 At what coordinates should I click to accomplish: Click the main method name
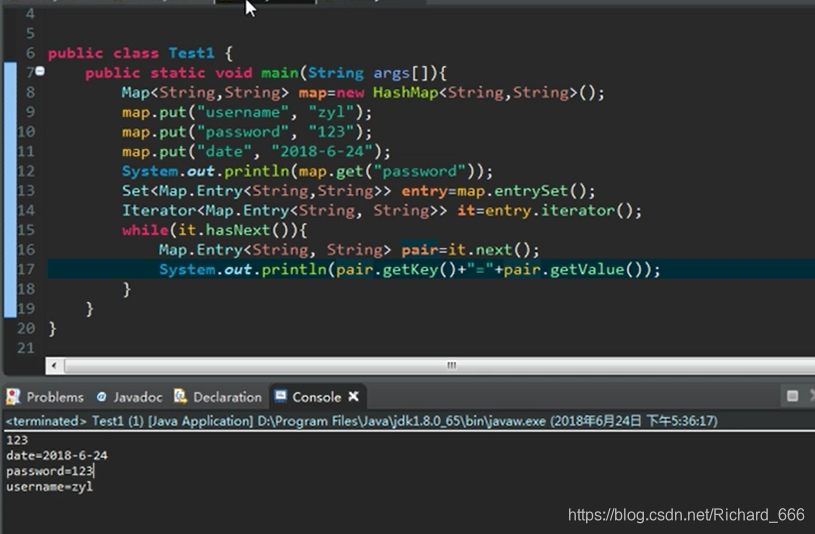(280, 73)
